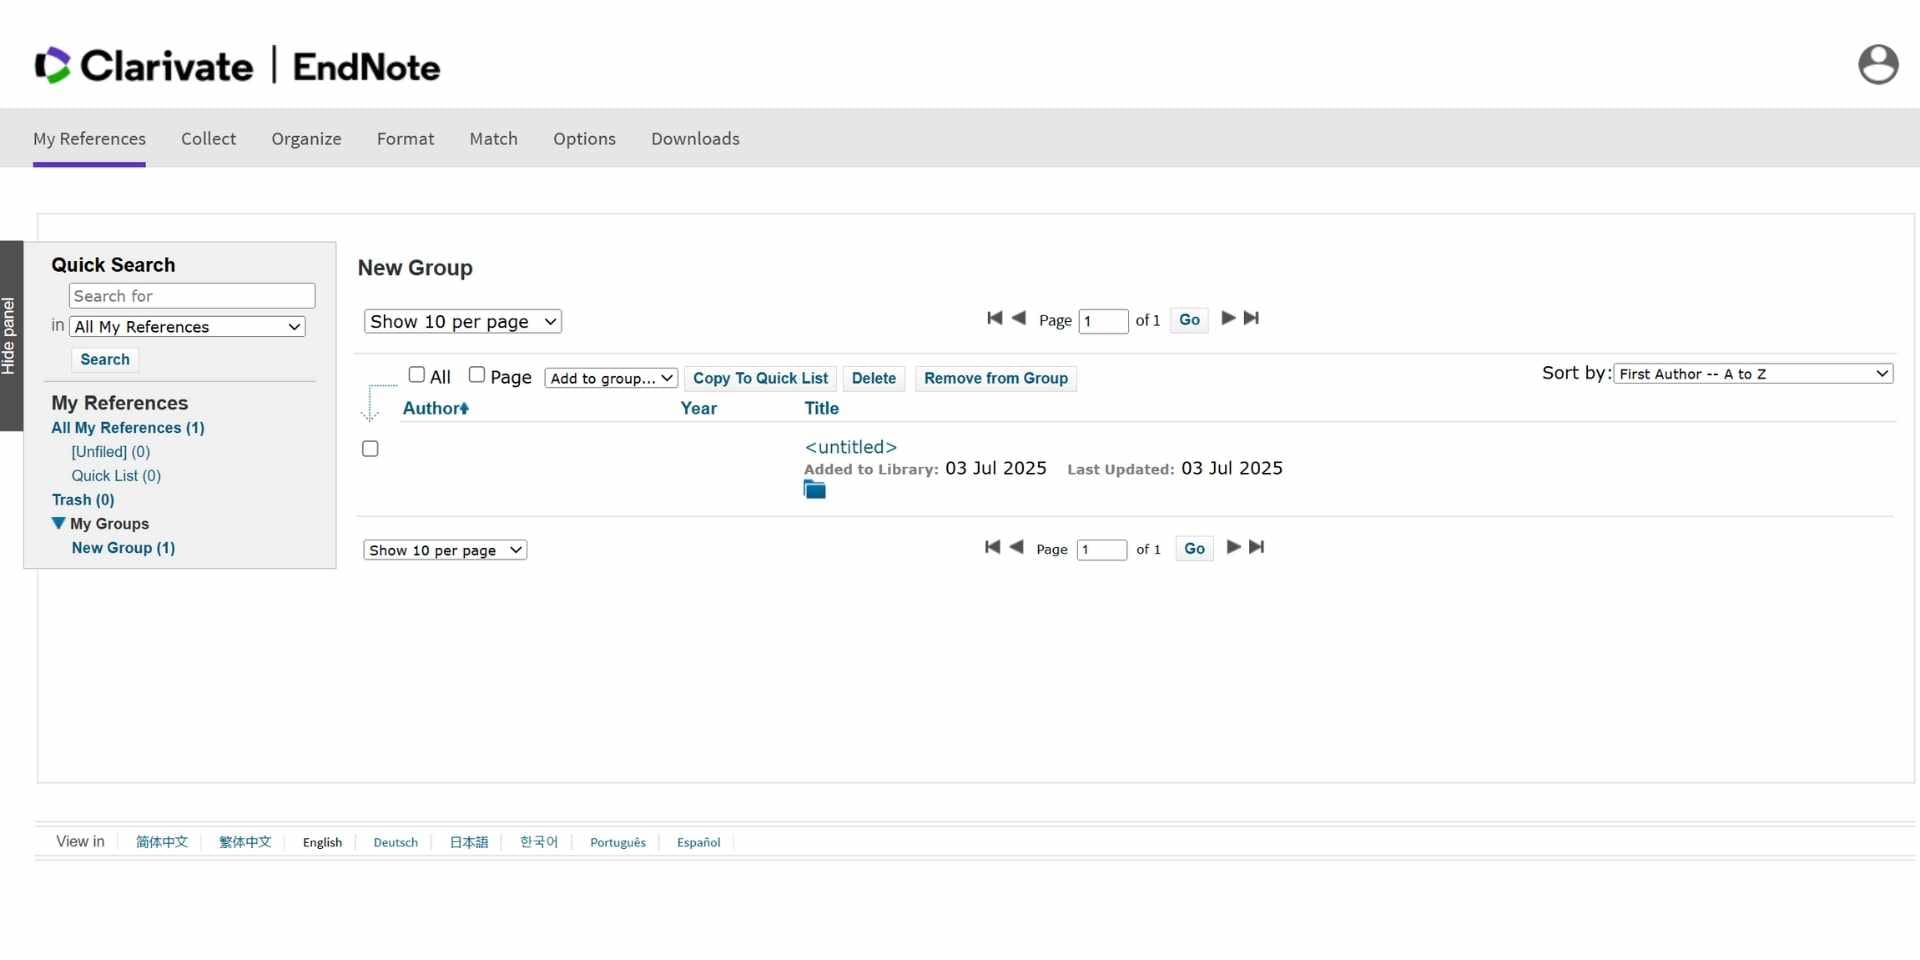Check the Page selection checkbox

pos(477,375)
